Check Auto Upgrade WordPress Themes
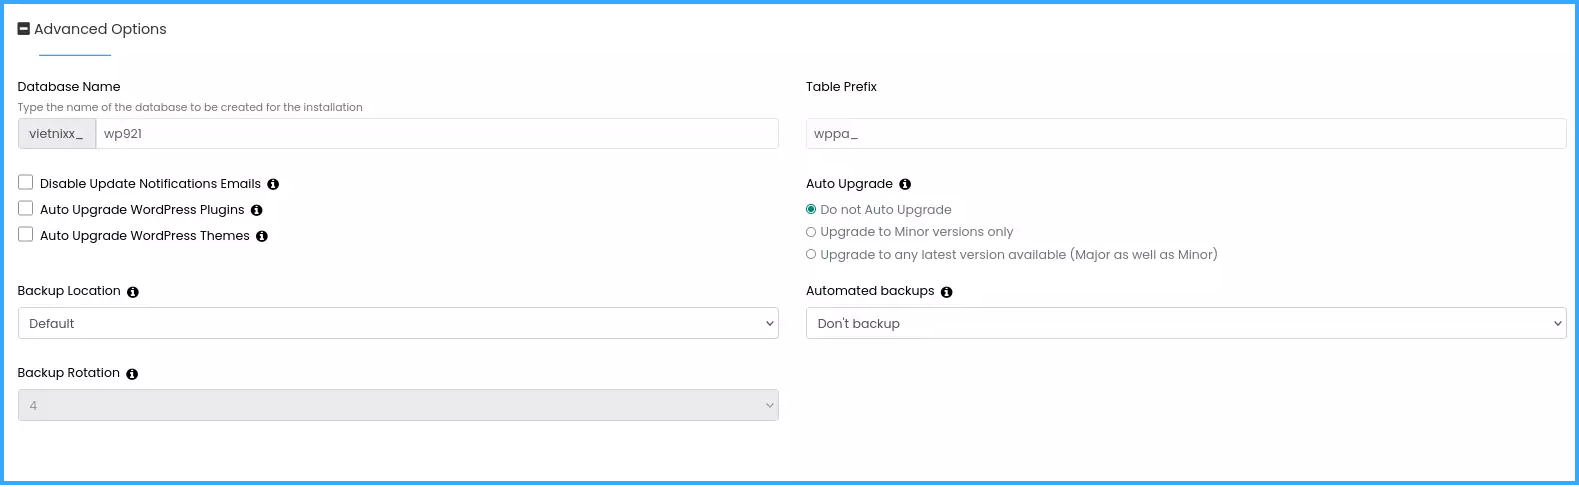 click(26, 235)
